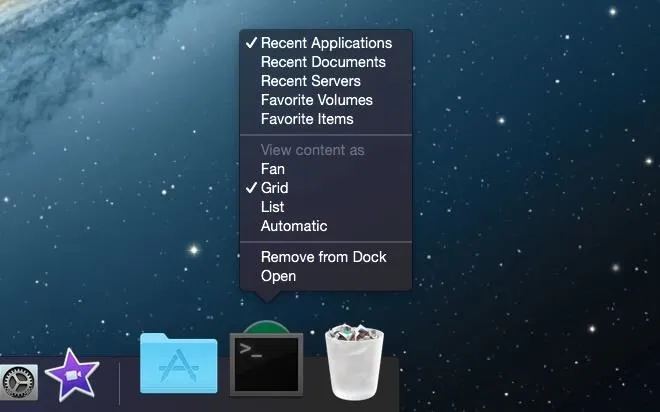Screen dimensions: 660x412
Task: Choose Open in the context menu
Action: [325, 276]
